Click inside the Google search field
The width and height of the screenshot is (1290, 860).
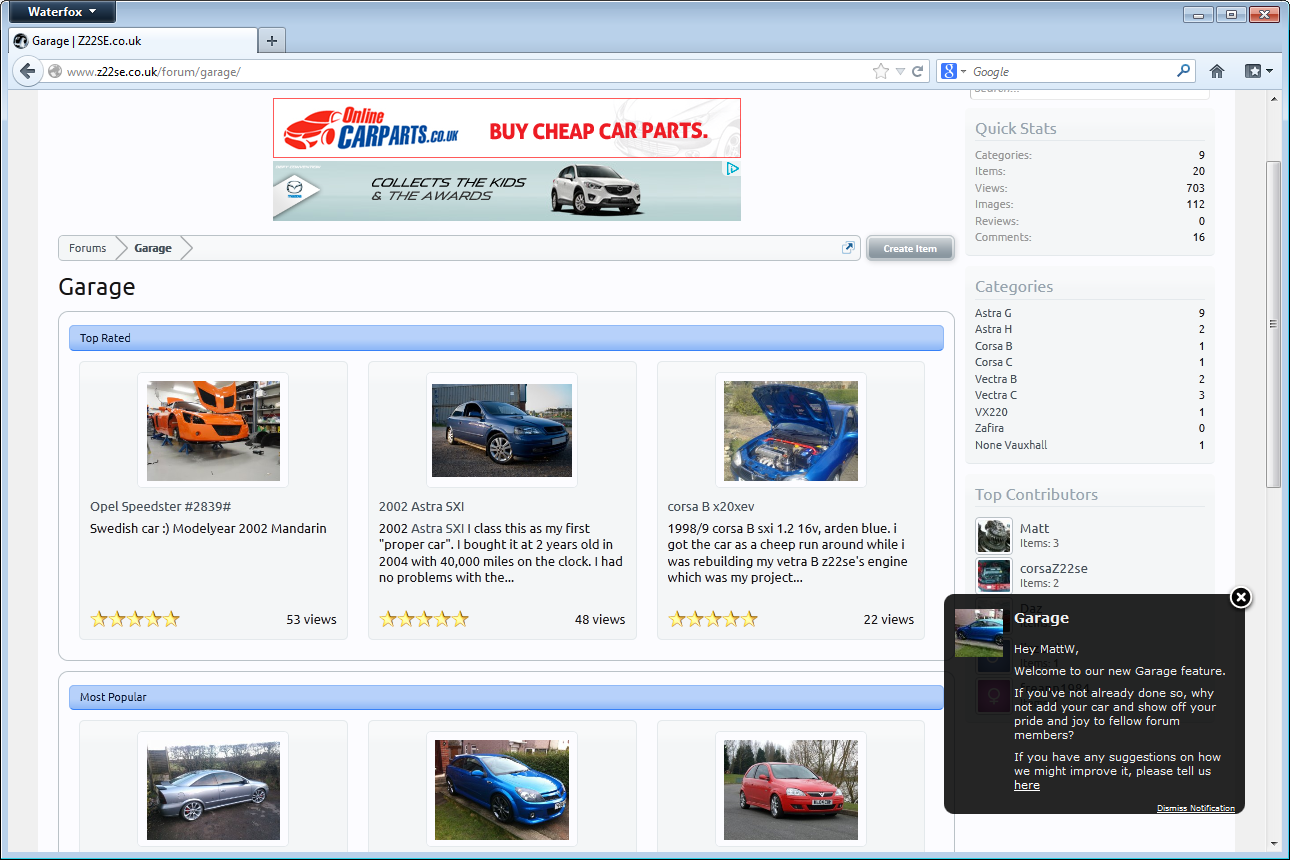(x=1072, y=71)
